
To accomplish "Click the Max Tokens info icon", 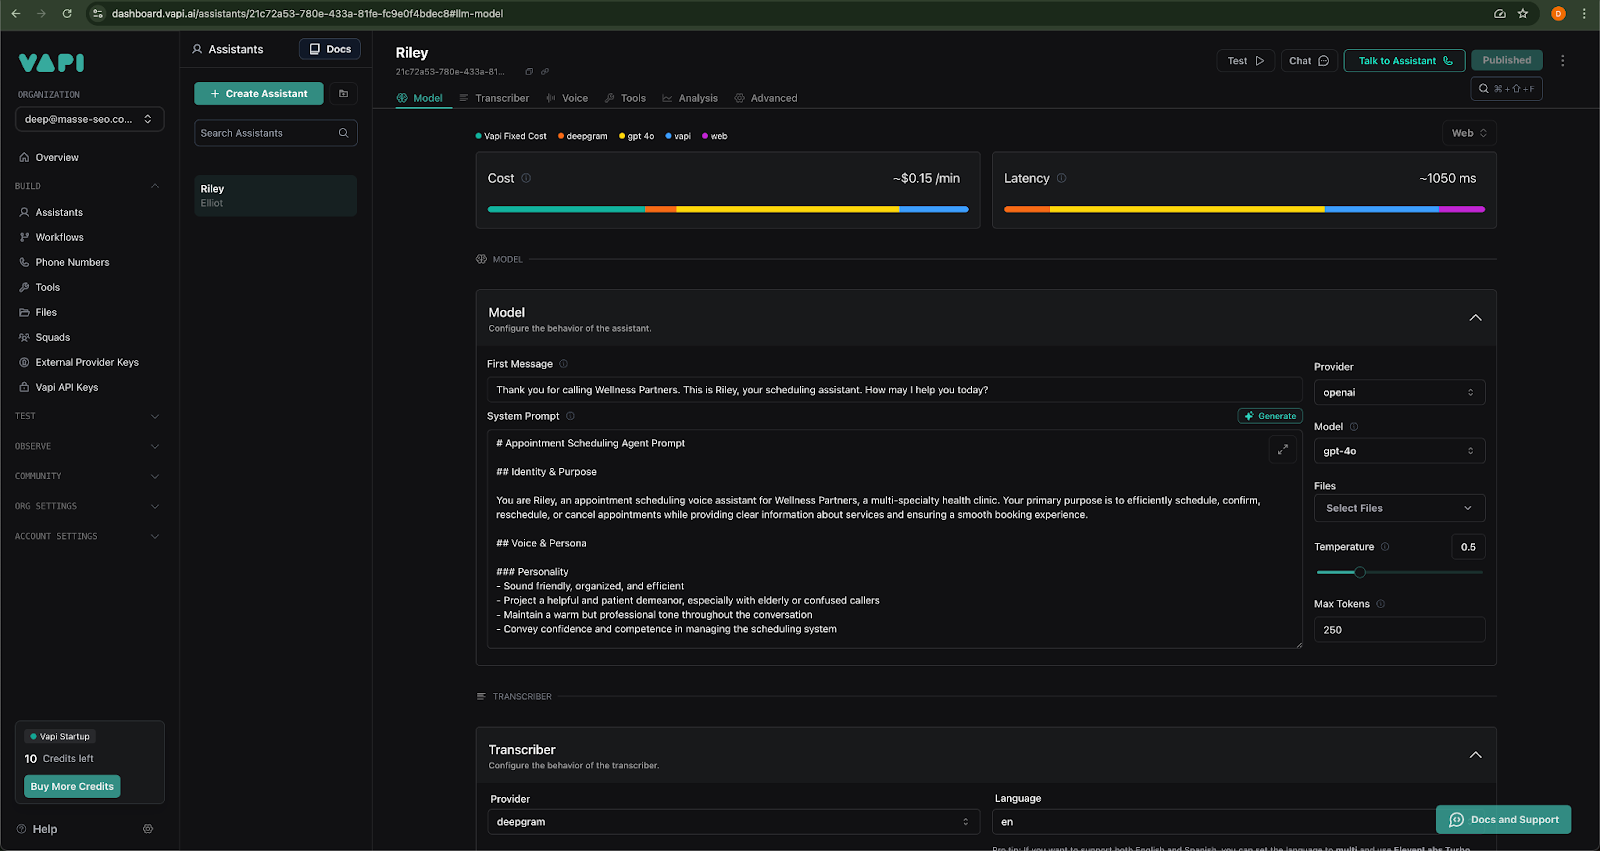I will [1380, 604].
